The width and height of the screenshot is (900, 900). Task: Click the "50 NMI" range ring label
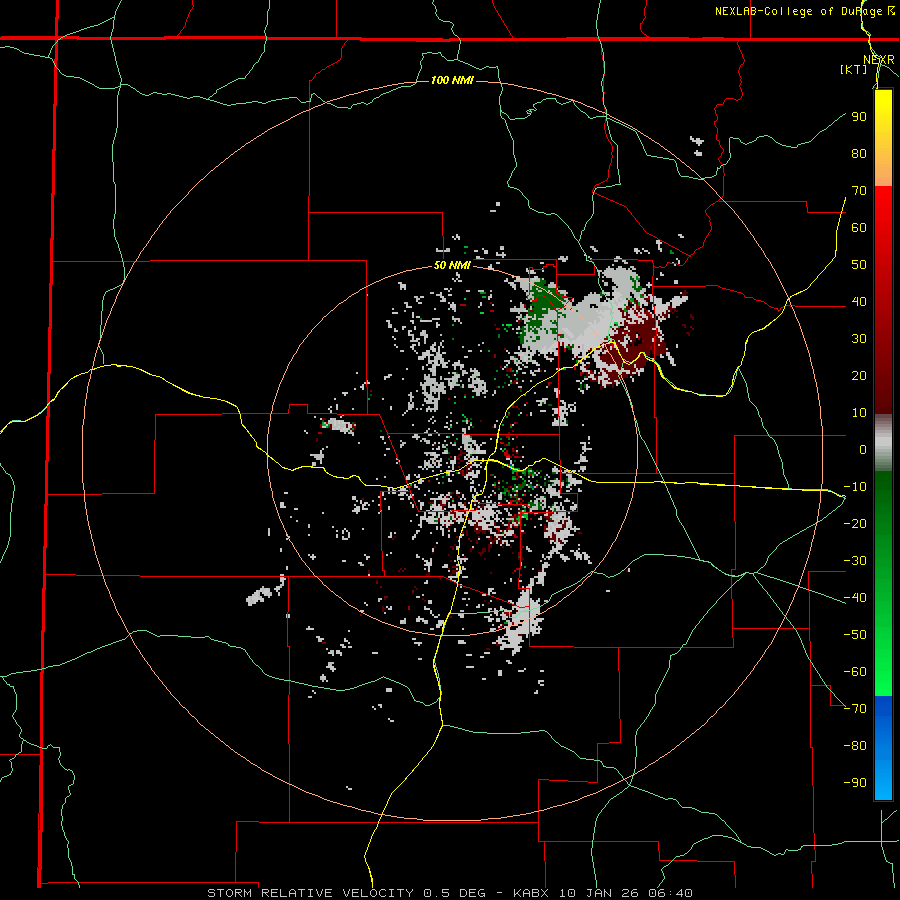click(452, 265)
